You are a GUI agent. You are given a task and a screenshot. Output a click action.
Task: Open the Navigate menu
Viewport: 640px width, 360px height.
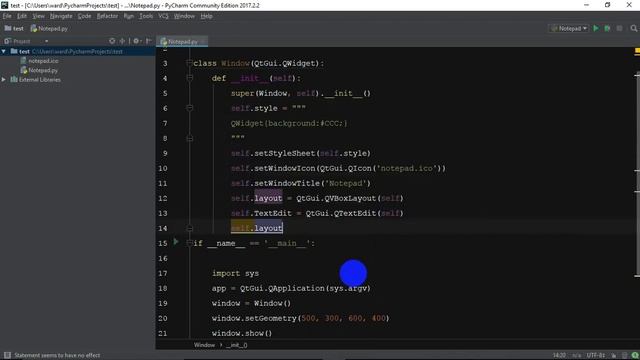tap(61, 16)
